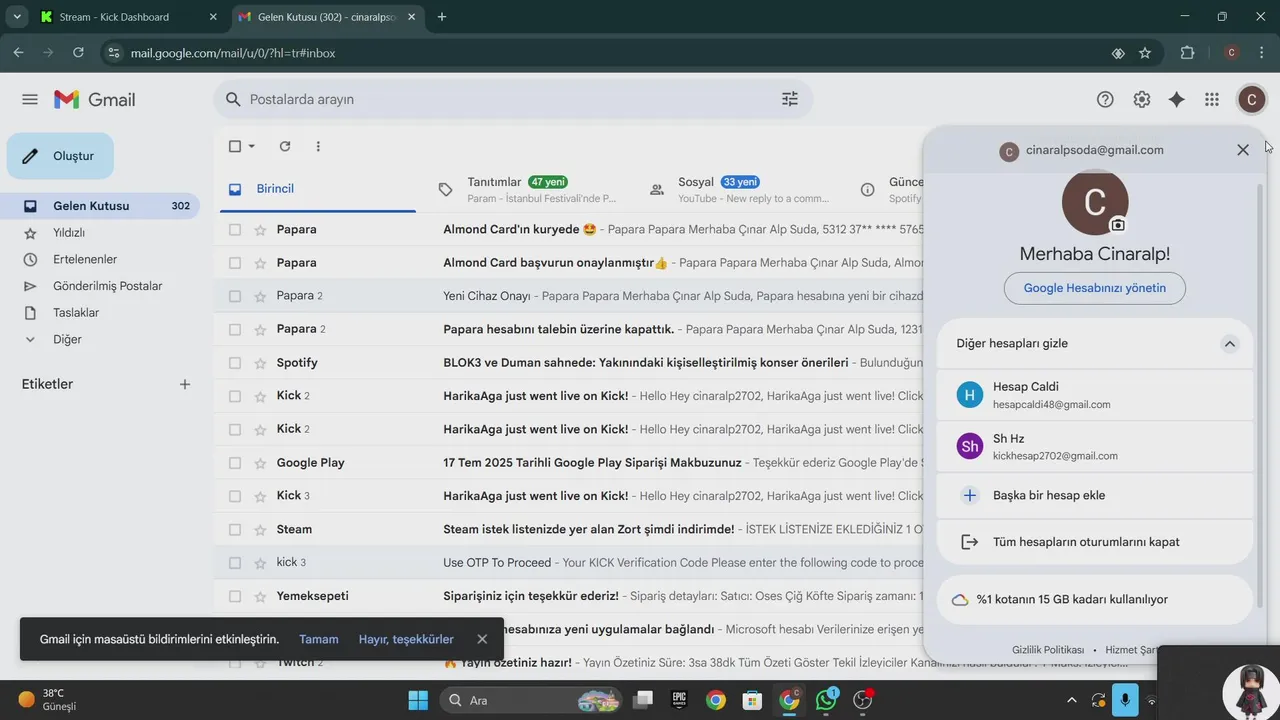This screenshot has width=1280, height=720.
Task: Select the Almond Card başvurun onaylanmıştır checkbox
Action: point(235,262)
